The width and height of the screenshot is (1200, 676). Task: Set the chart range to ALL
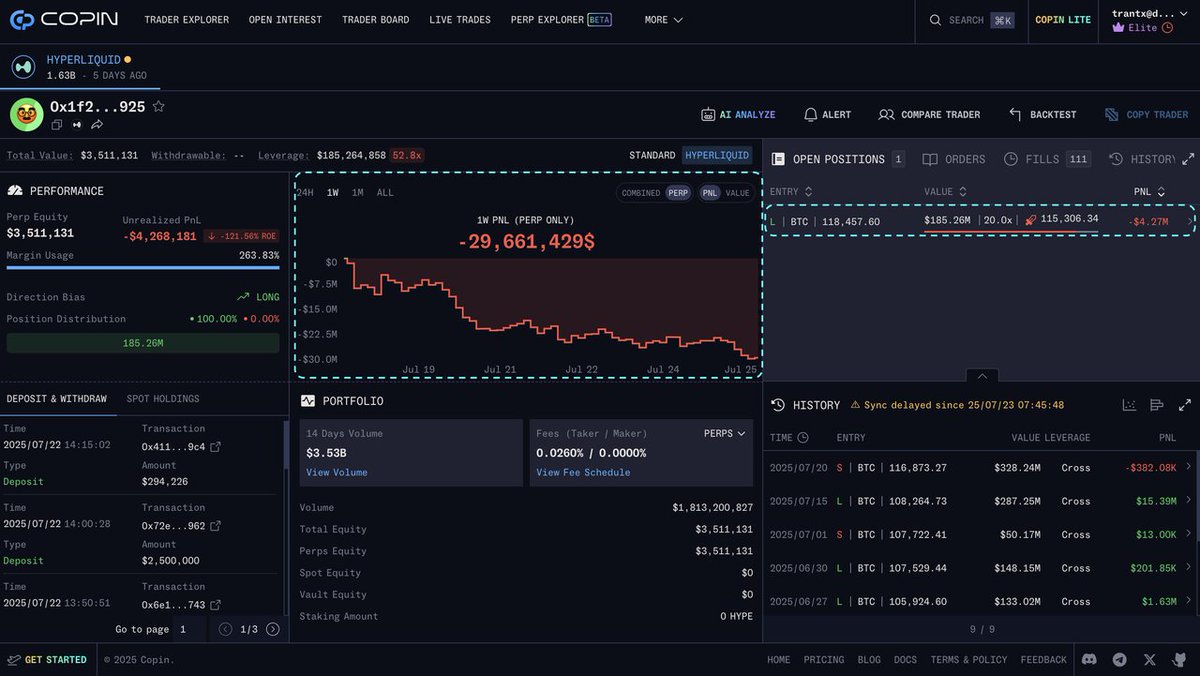385,193
